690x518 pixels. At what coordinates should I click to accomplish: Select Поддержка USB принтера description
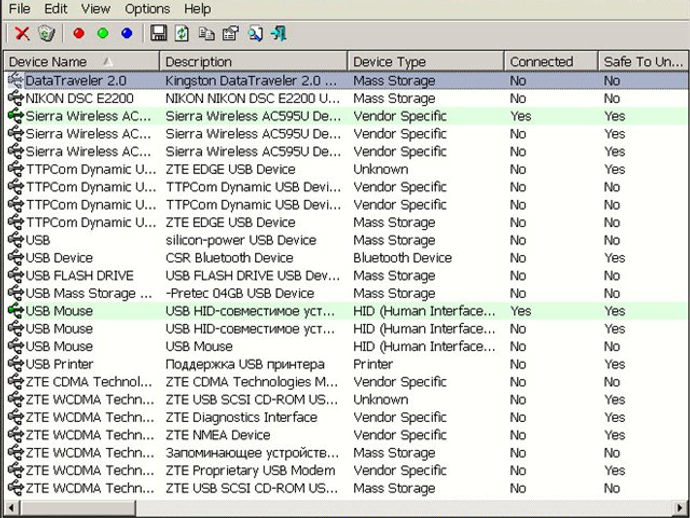click(245, 364)
